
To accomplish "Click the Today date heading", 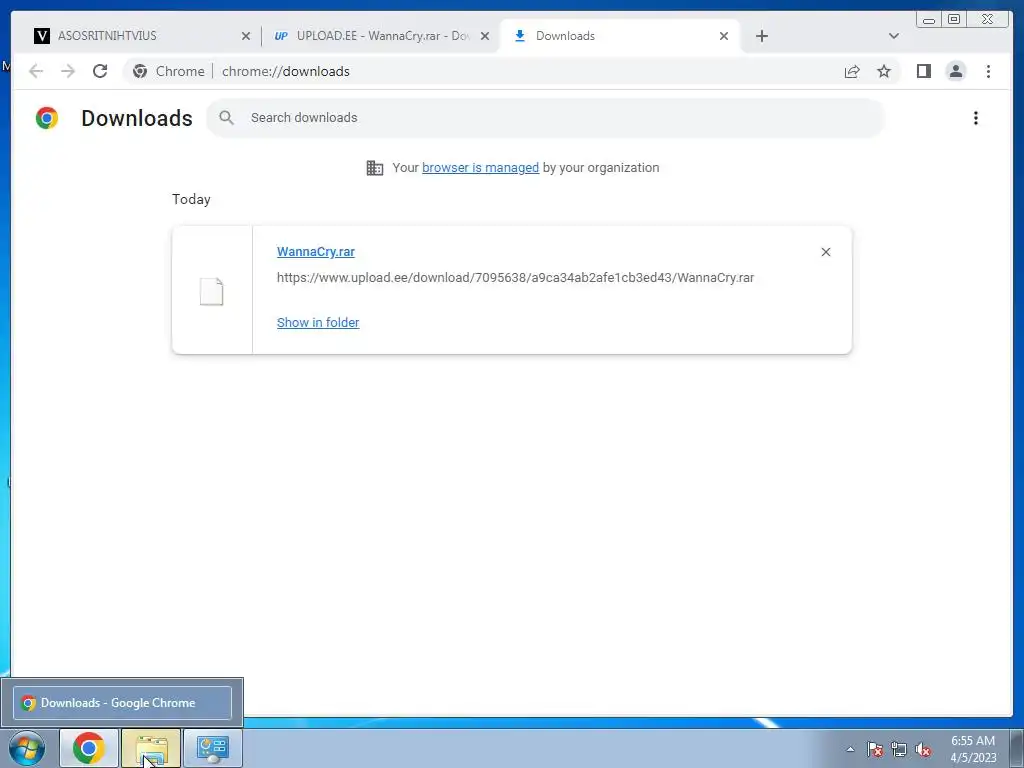I will [x=191, y=199].
